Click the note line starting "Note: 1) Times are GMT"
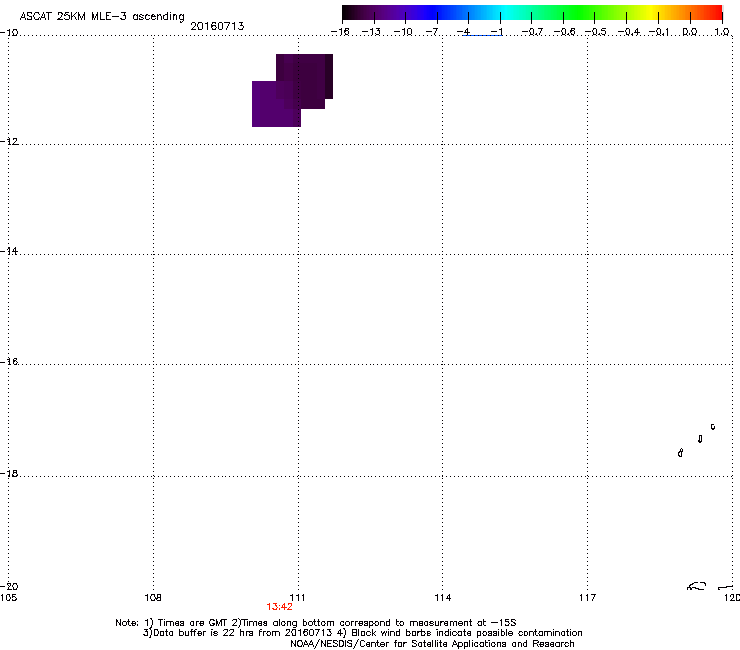This screenshot has height=650, width=740. pyautogui.click(x=316, y=623)
